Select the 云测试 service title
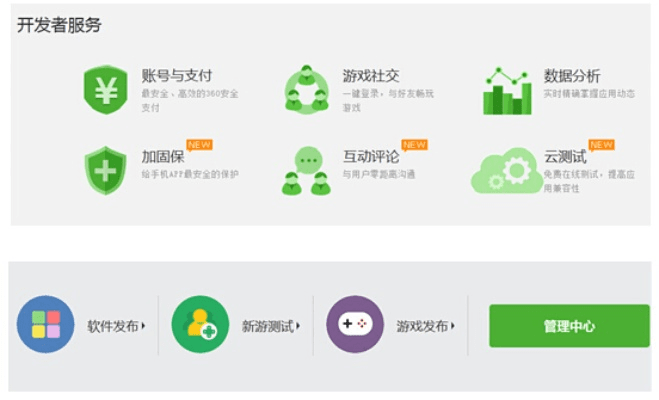This screenshot has height=400, width=659. [565, 157]
